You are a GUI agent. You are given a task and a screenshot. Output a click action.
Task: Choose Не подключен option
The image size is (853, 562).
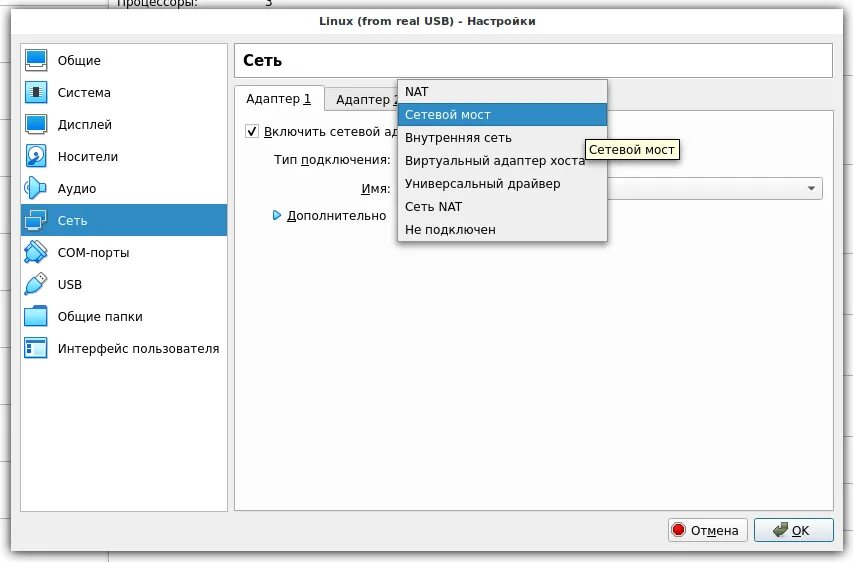[502, 230]
